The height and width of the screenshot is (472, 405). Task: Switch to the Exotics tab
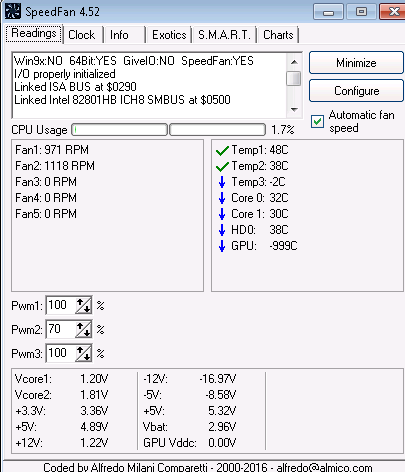point(169,35)
